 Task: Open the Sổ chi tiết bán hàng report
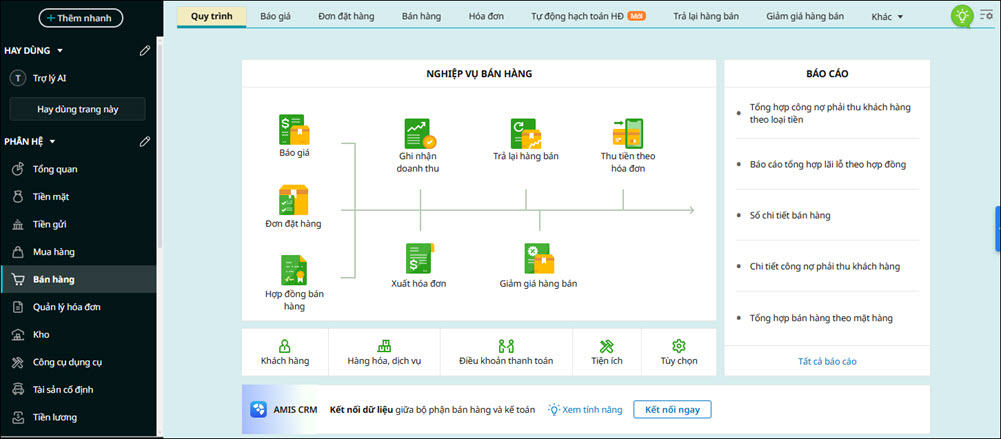click(790, 215)
